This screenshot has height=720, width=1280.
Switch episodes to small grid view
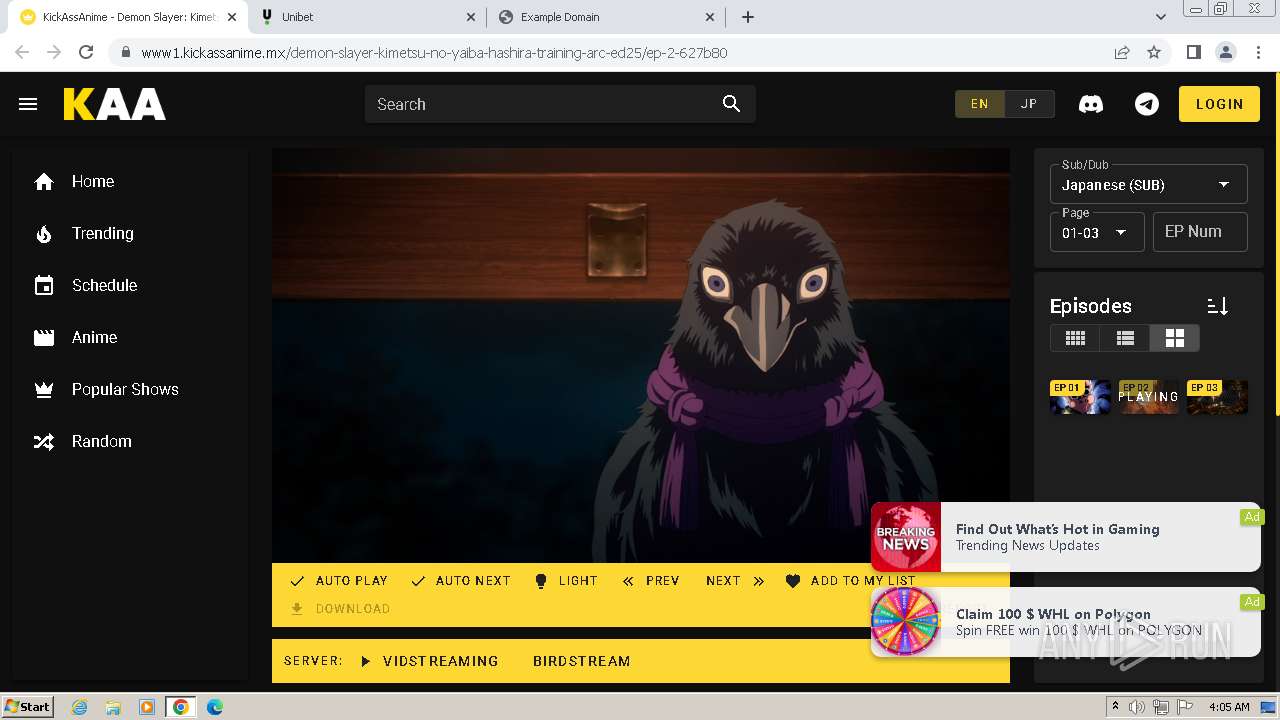click(1075, 338)
